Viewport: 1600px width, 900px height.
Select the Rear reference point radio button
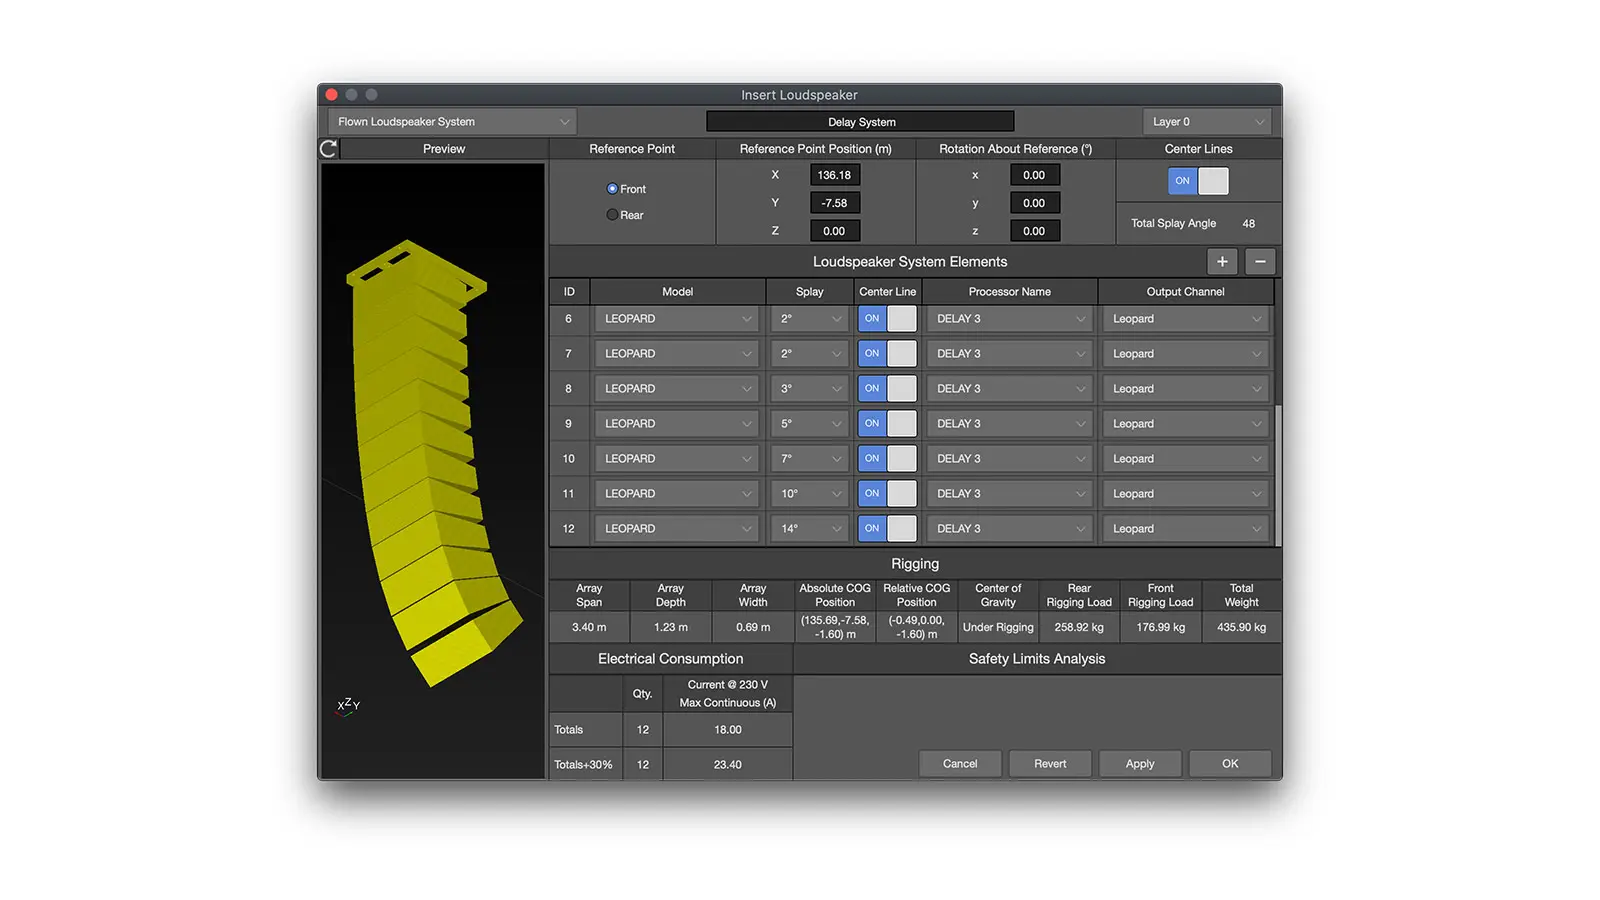[x=612, y=215]
